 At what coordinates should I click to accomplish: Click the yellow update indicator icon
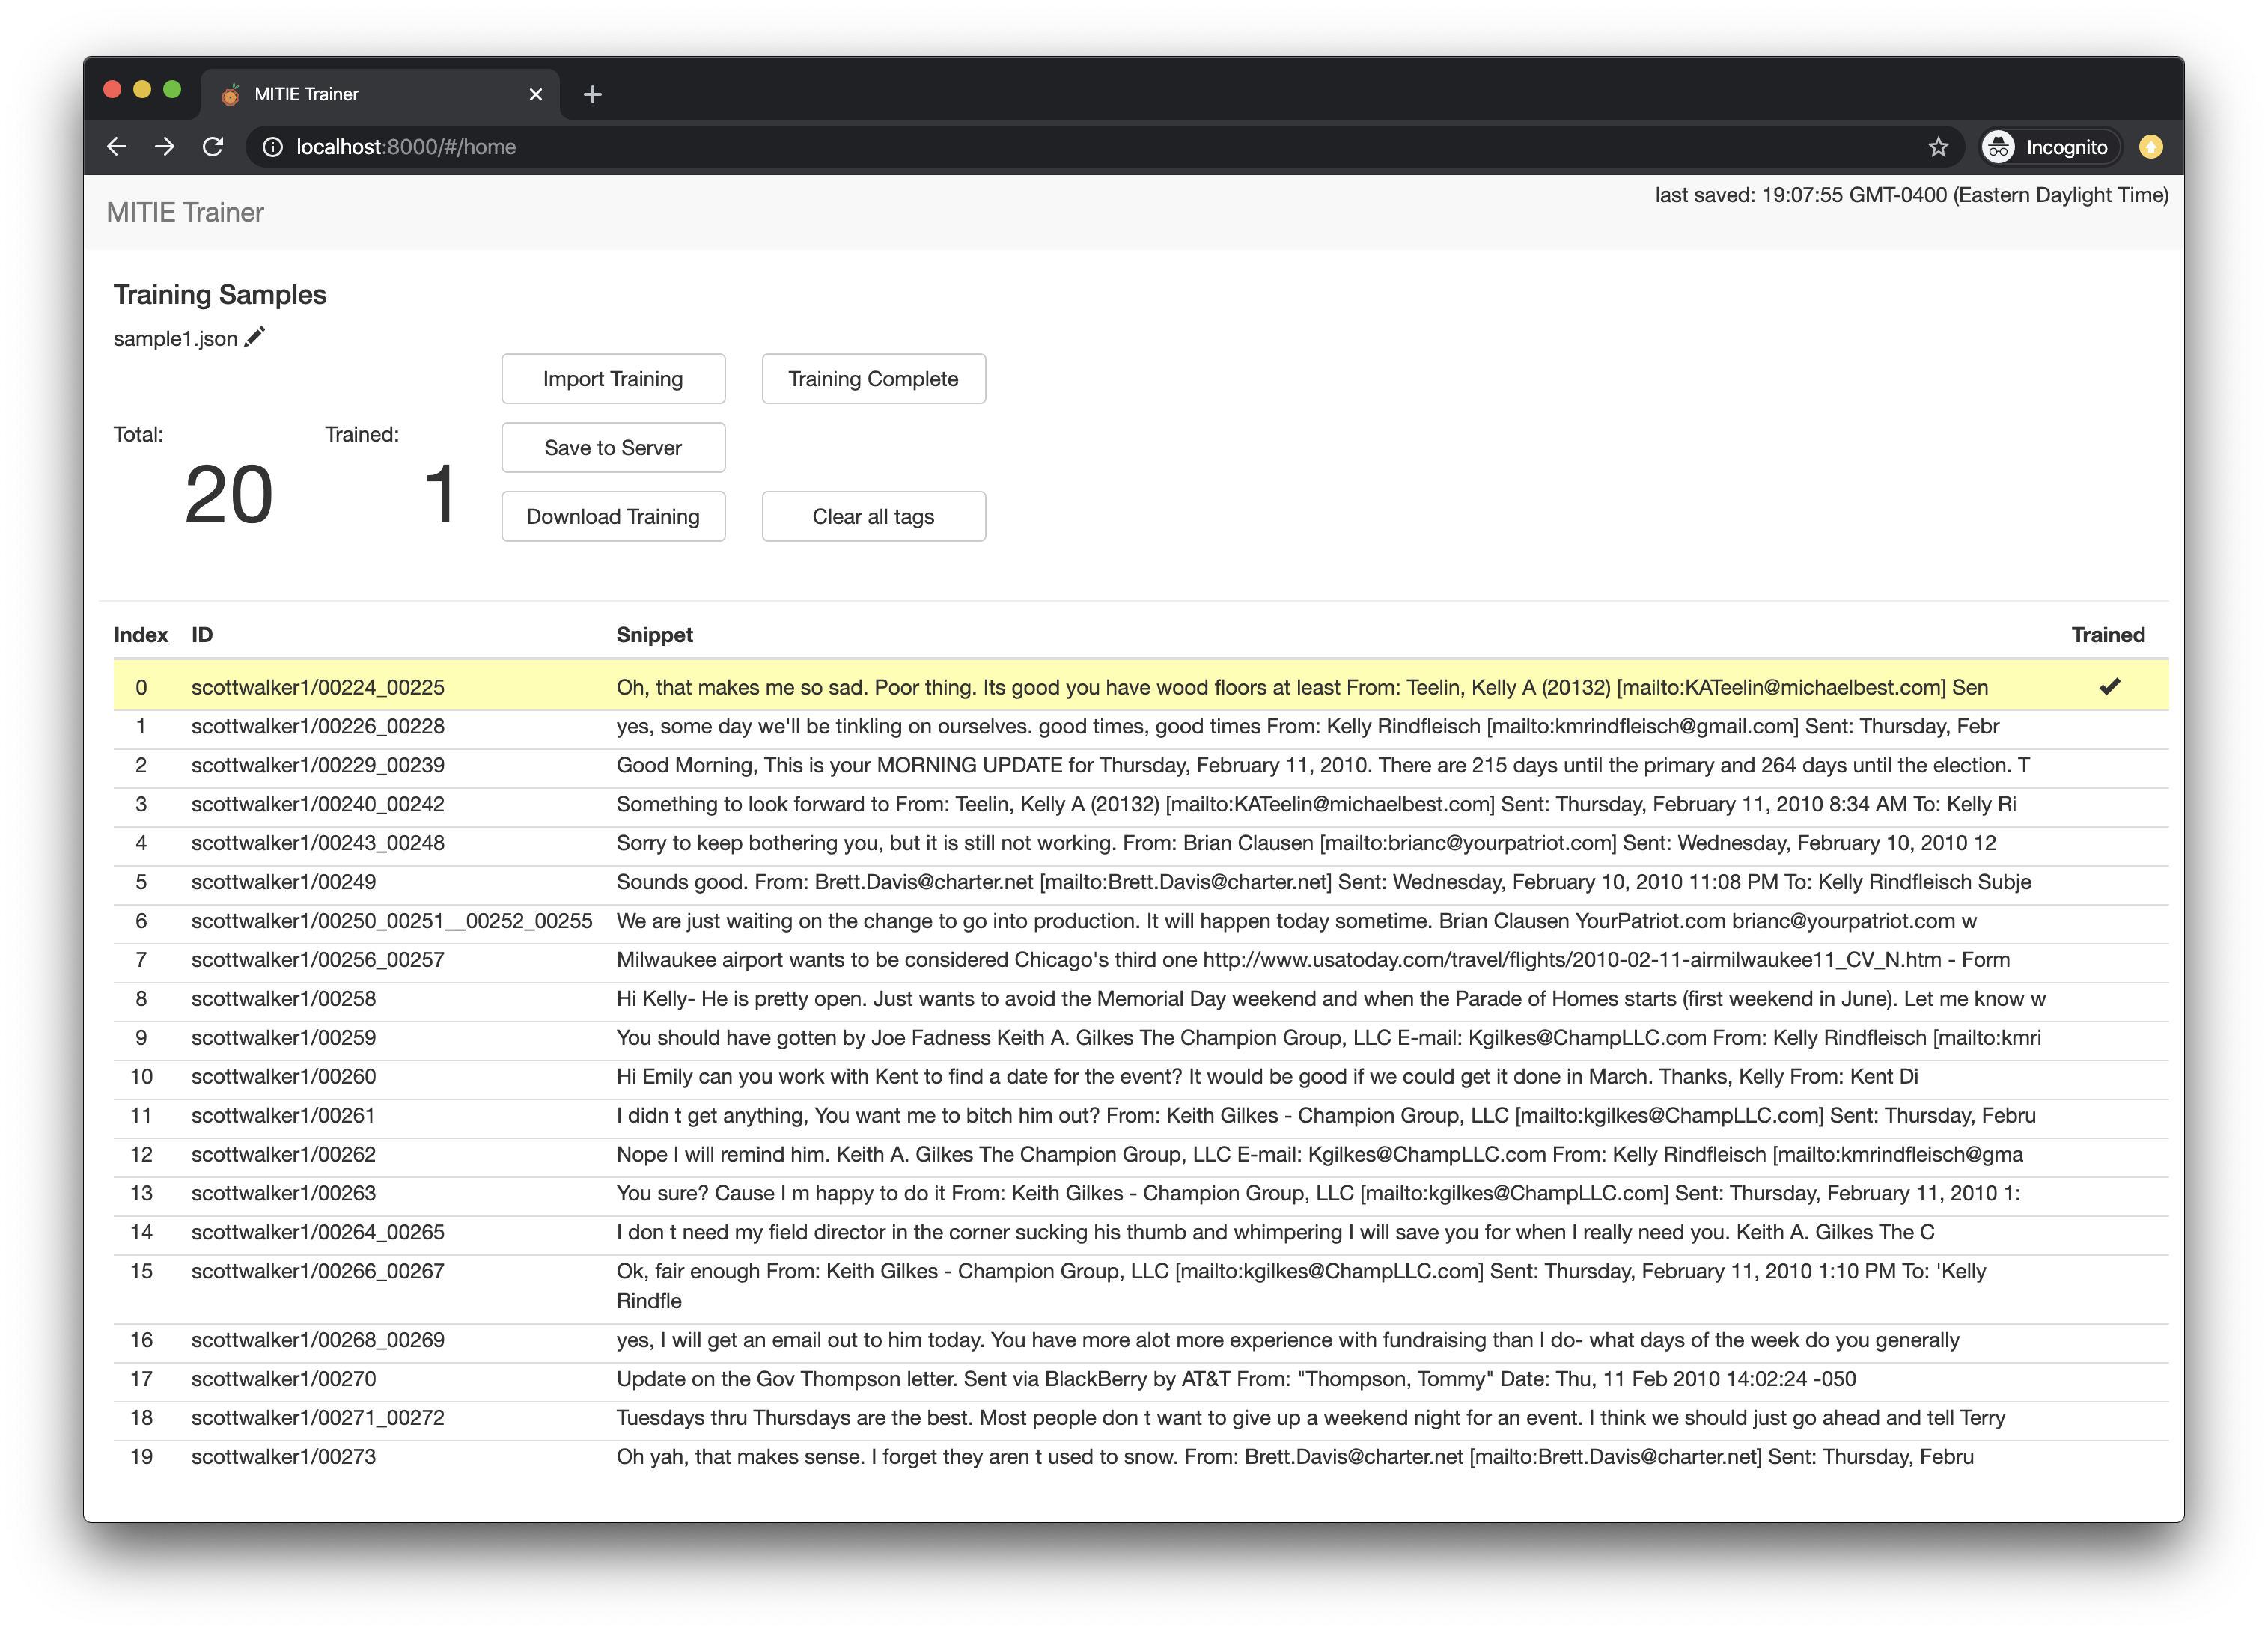pyautogui.click(x=2150, y=147)
